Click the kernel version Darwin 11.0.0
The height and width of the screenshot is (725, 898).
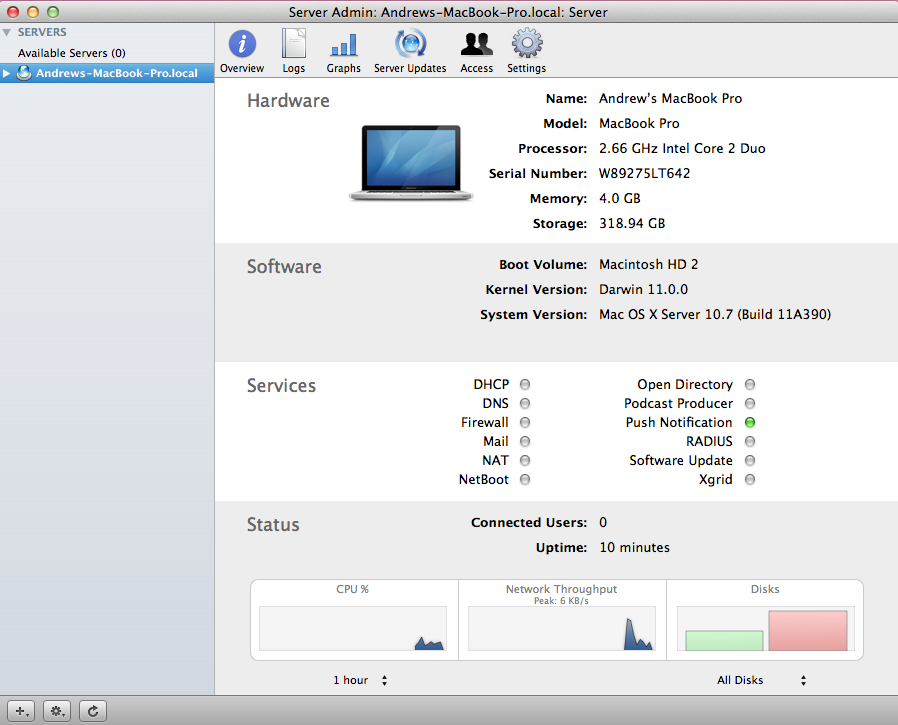(x=643, y=289)
